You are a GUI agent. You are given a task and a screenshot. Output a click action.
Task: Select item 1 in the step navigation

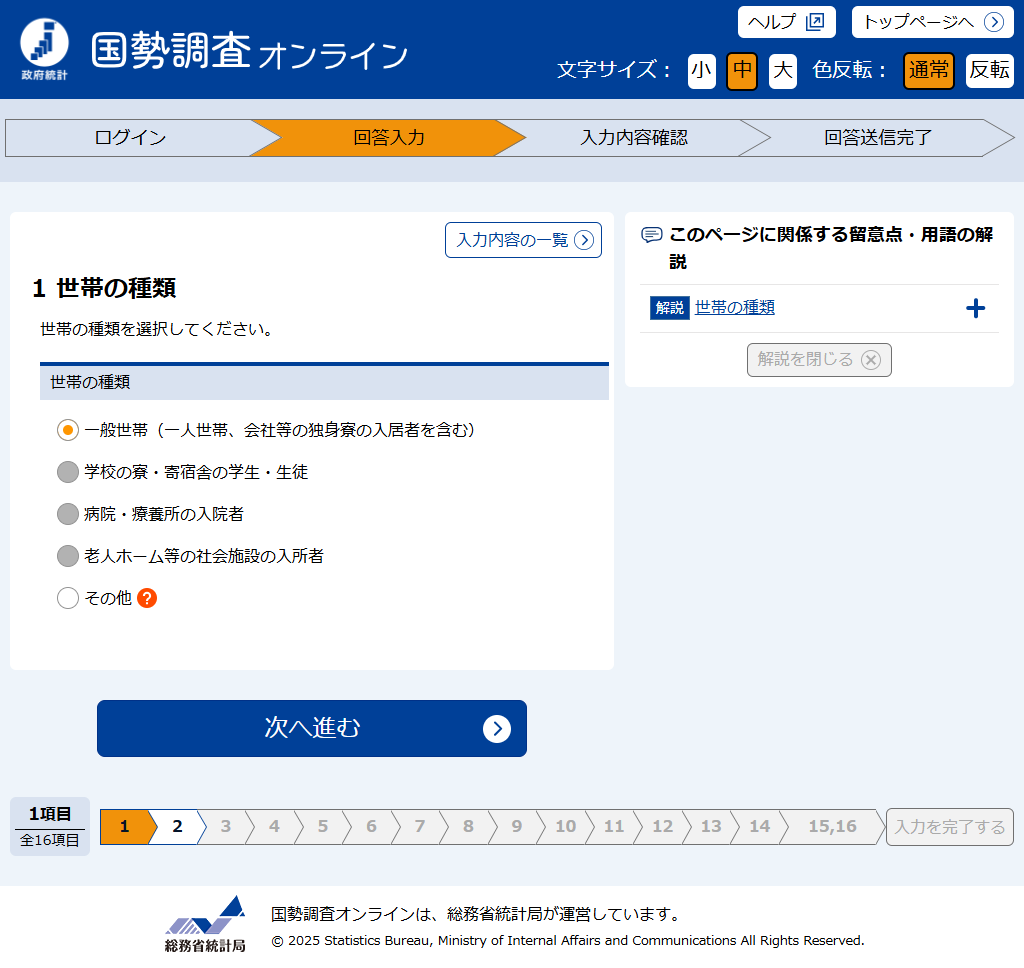coord(125,826)
